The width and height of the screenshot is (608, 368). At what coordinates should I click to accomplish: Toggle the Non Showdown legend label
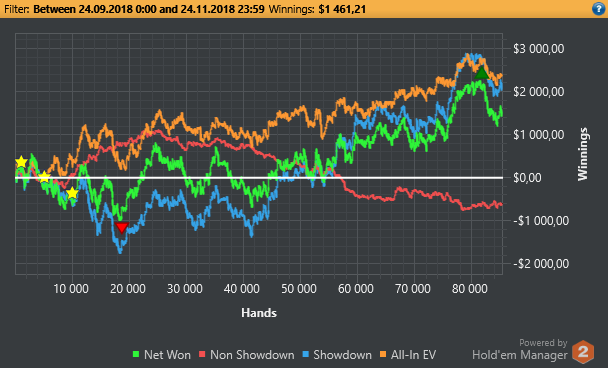click(x=252, y=355)
